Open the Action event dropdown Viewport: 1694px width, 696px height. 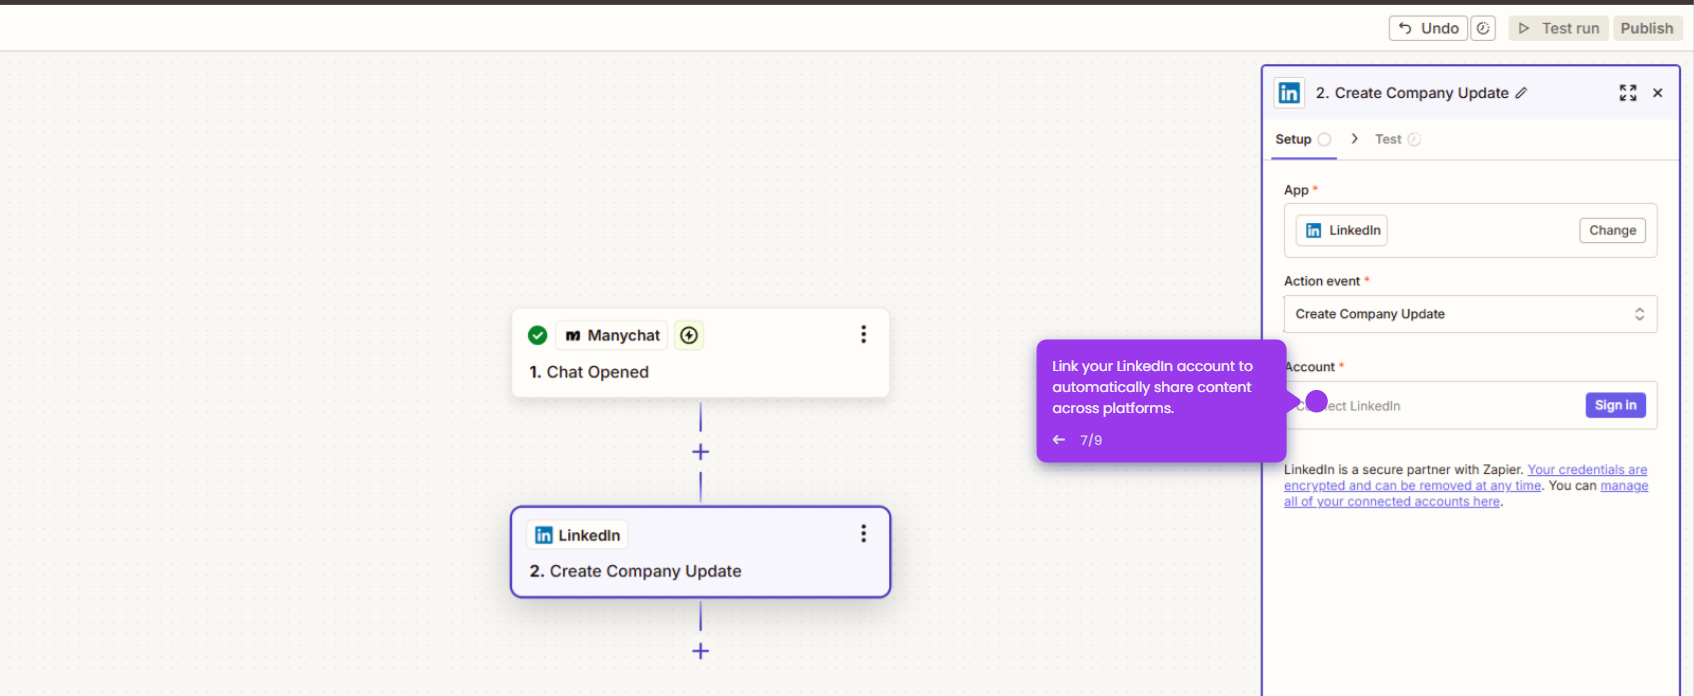[1470, 314]
